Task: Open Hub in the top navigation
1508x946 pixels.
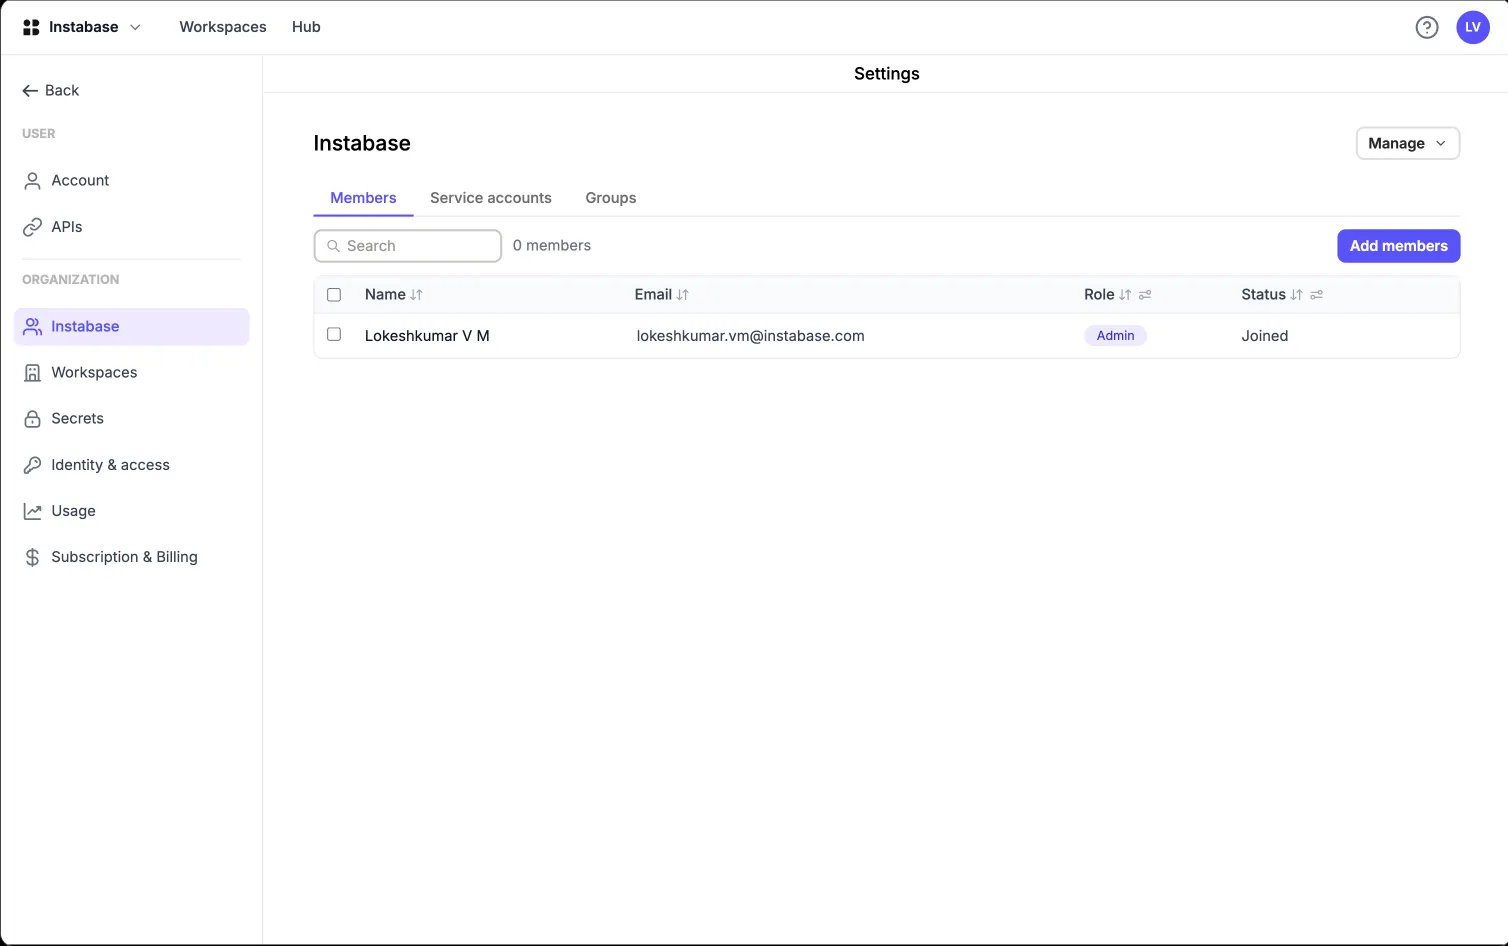Action: point(306,27)
